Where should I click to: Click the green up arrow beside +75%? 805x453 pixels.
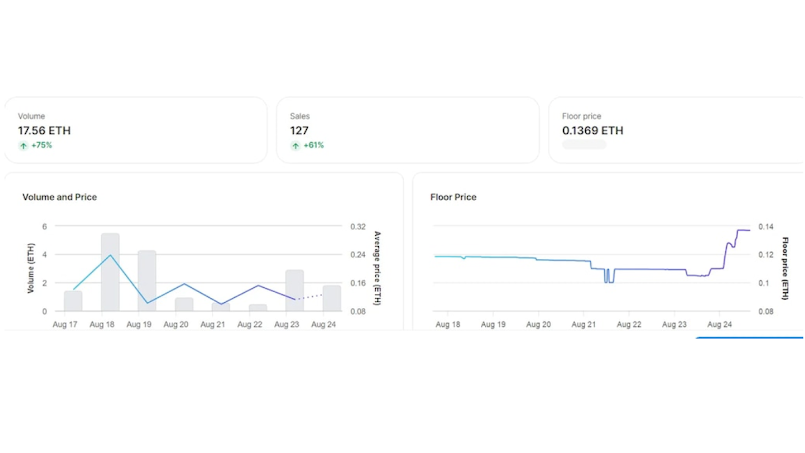coord(23,146)
